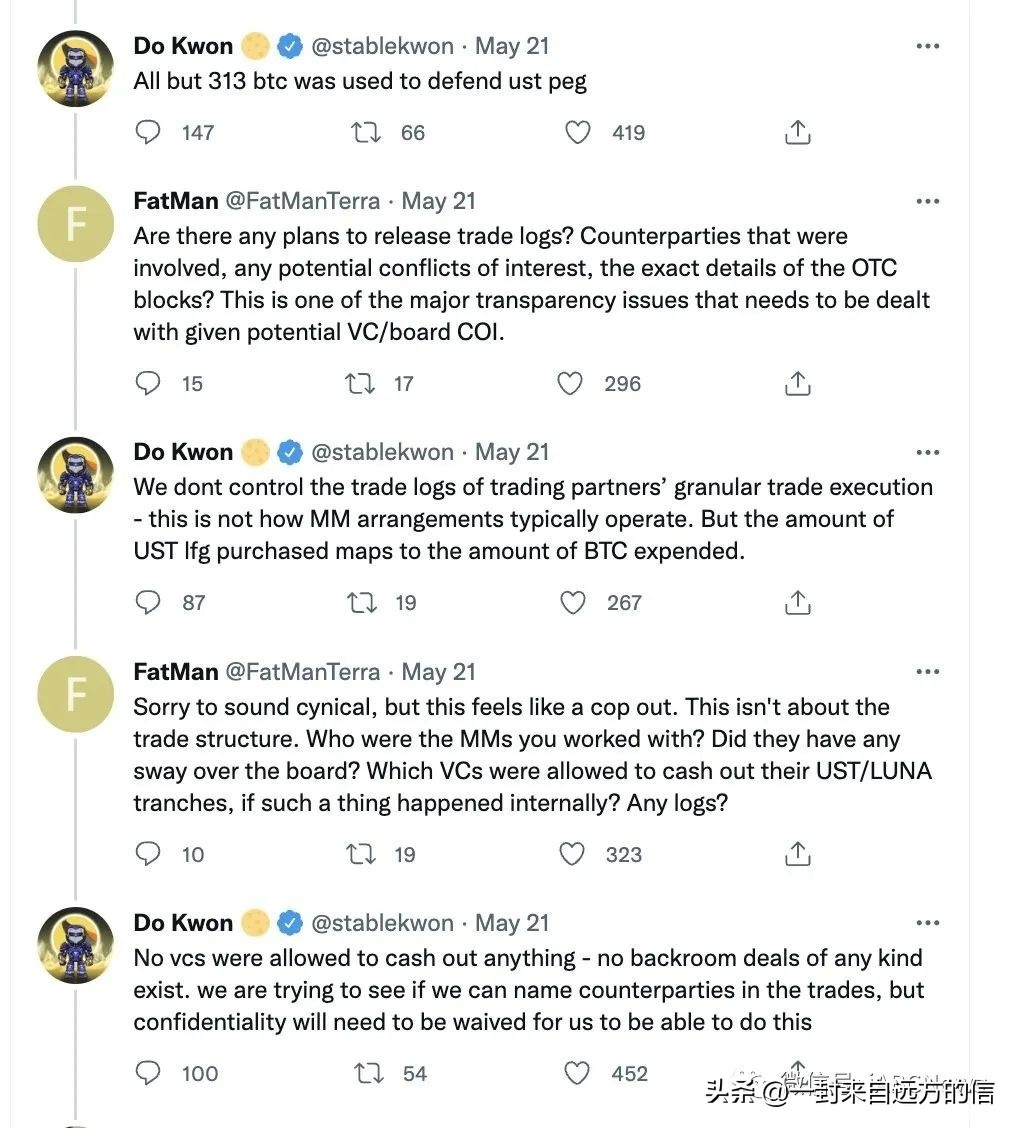The height and width of the screenshot is (1128, 1018).
Task: Reply to the 'cop out' tweet
Action: 148,854
